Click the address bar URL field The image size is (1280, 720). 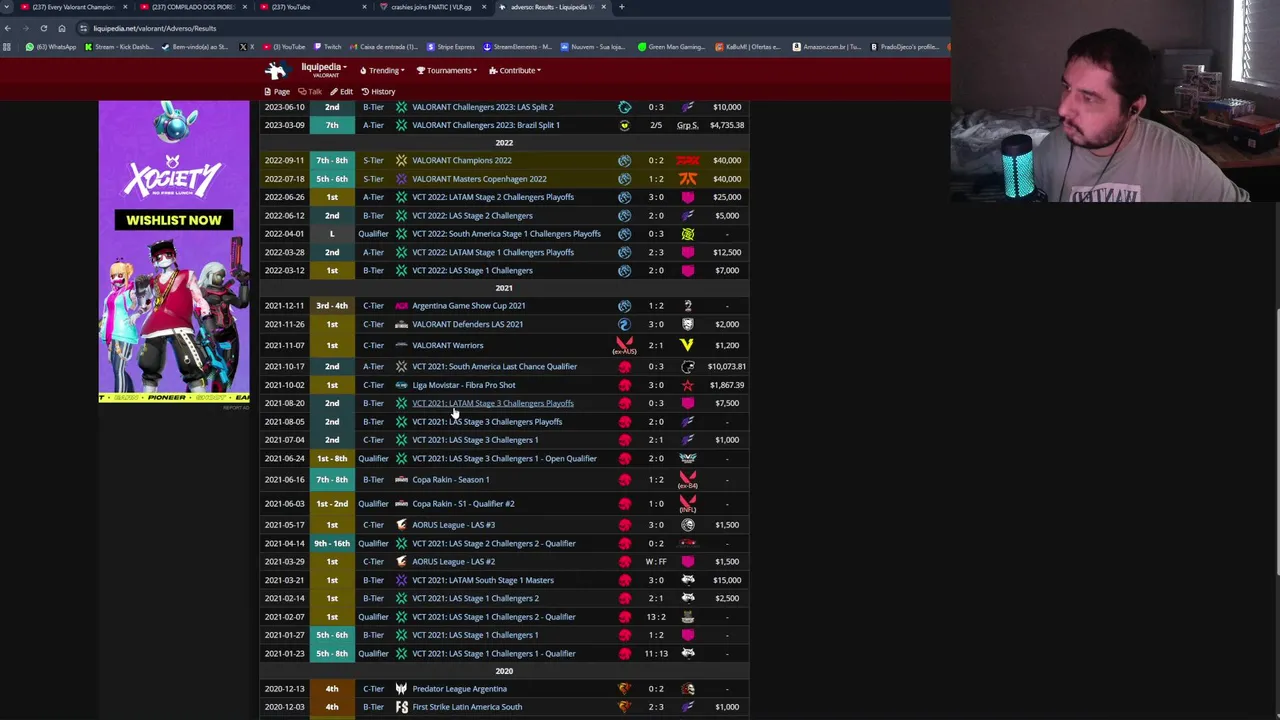point(500,28)
